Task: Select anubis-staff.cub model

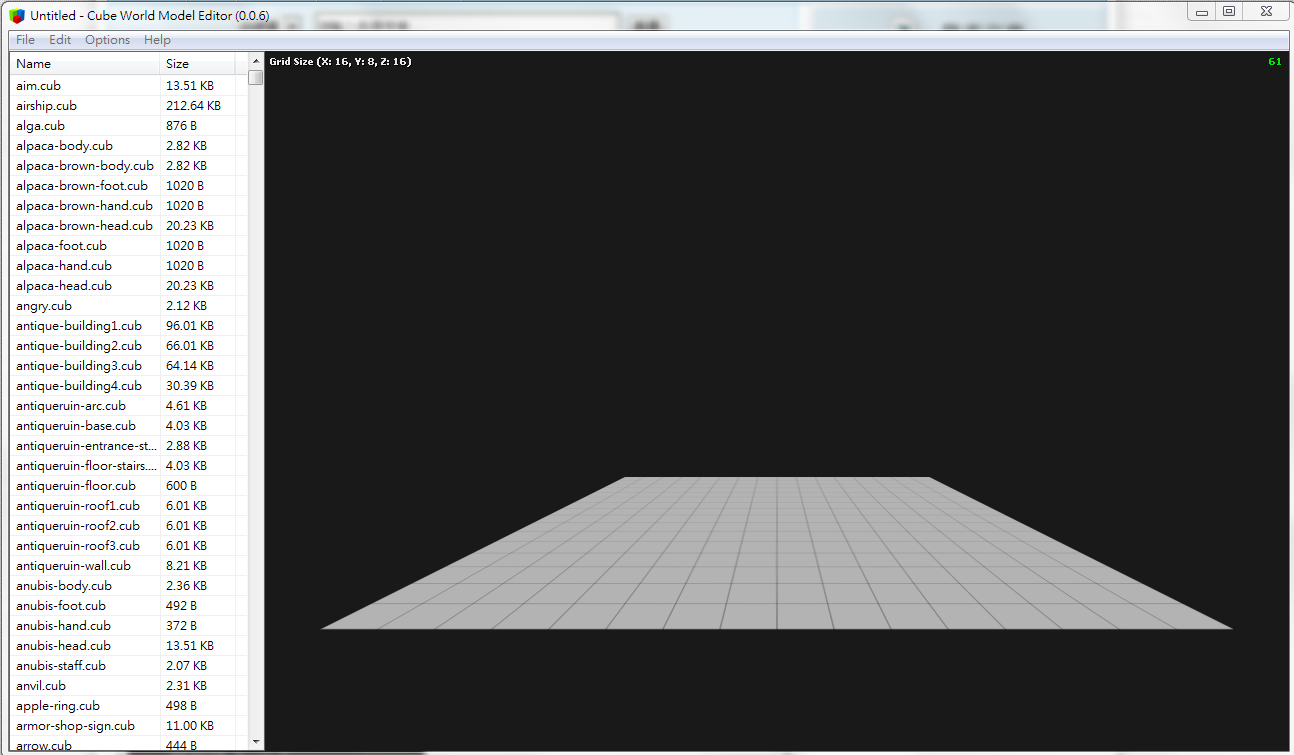Action: point(61,666)
